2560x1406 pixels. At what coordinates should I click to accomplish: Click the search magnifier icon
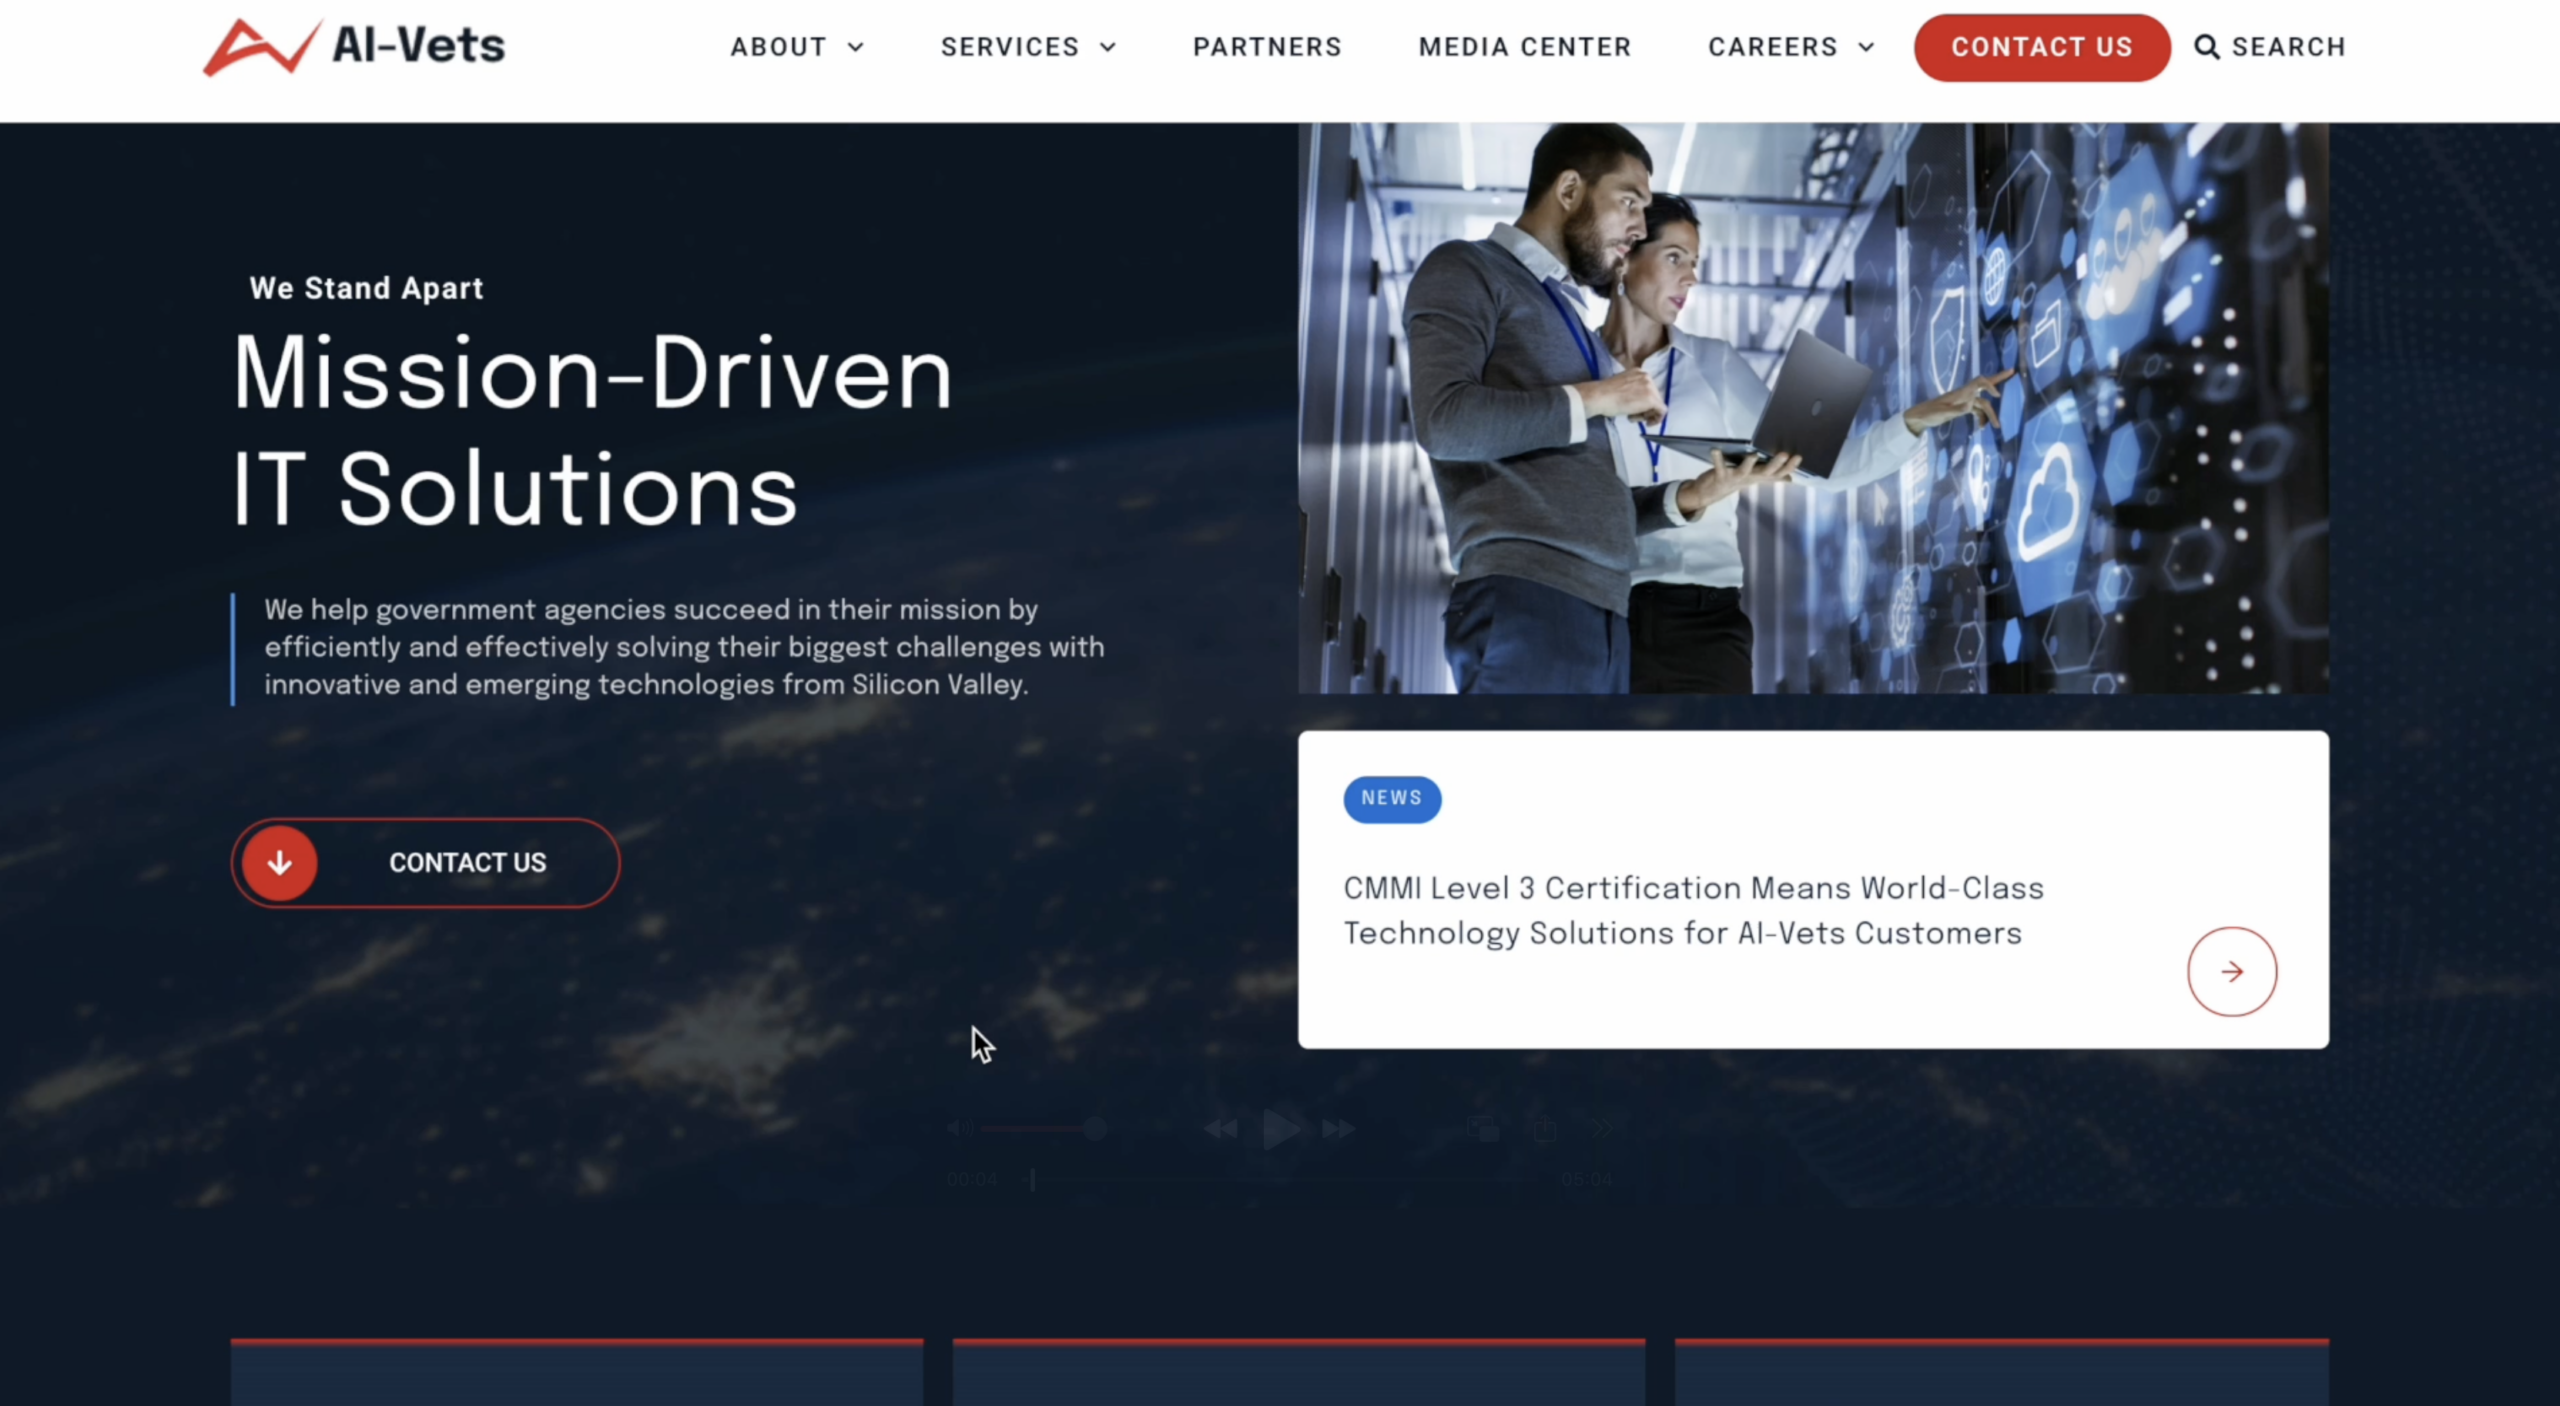click(x=2206, y=47)
